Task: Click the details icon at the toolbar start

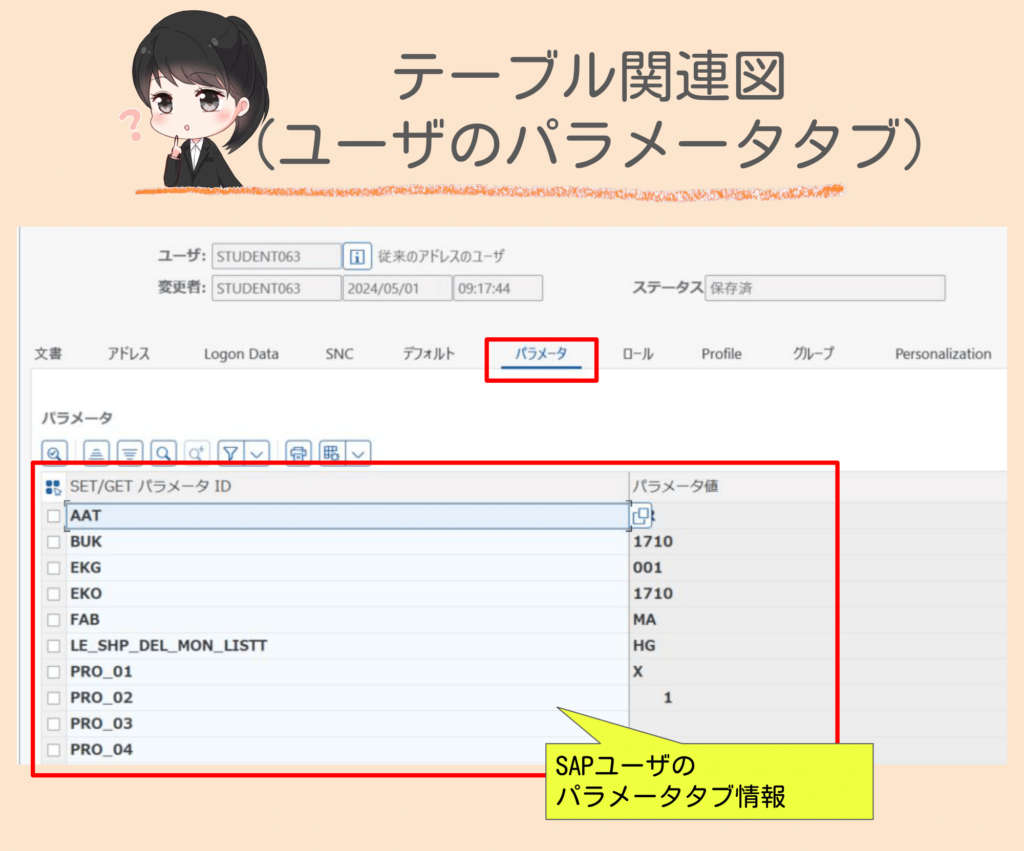Action: click(x=54, y=452)
